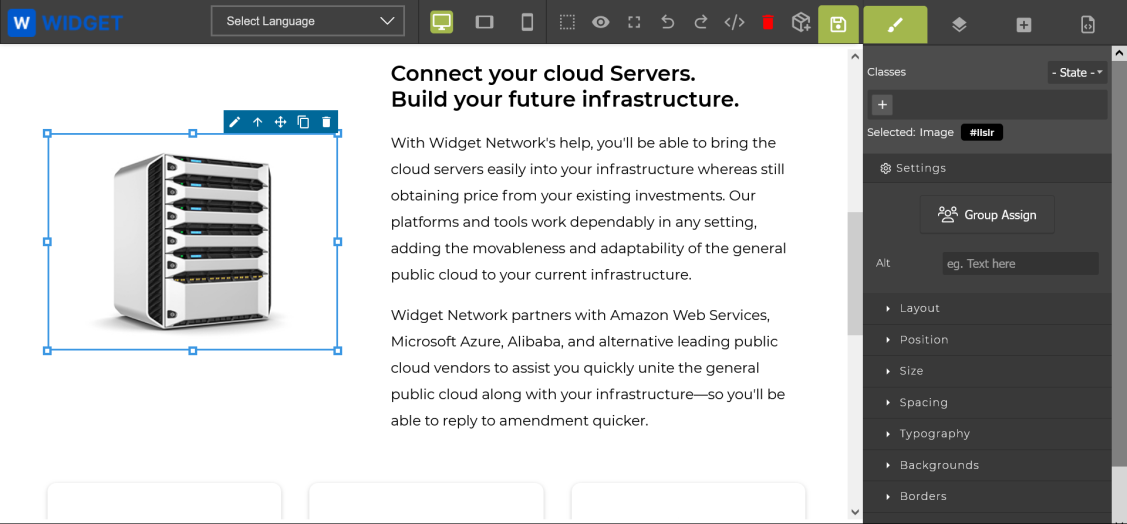This screenshot has width=1127, height=524.
Task: Open the view code icon
Action: click(x=734, y=22)
